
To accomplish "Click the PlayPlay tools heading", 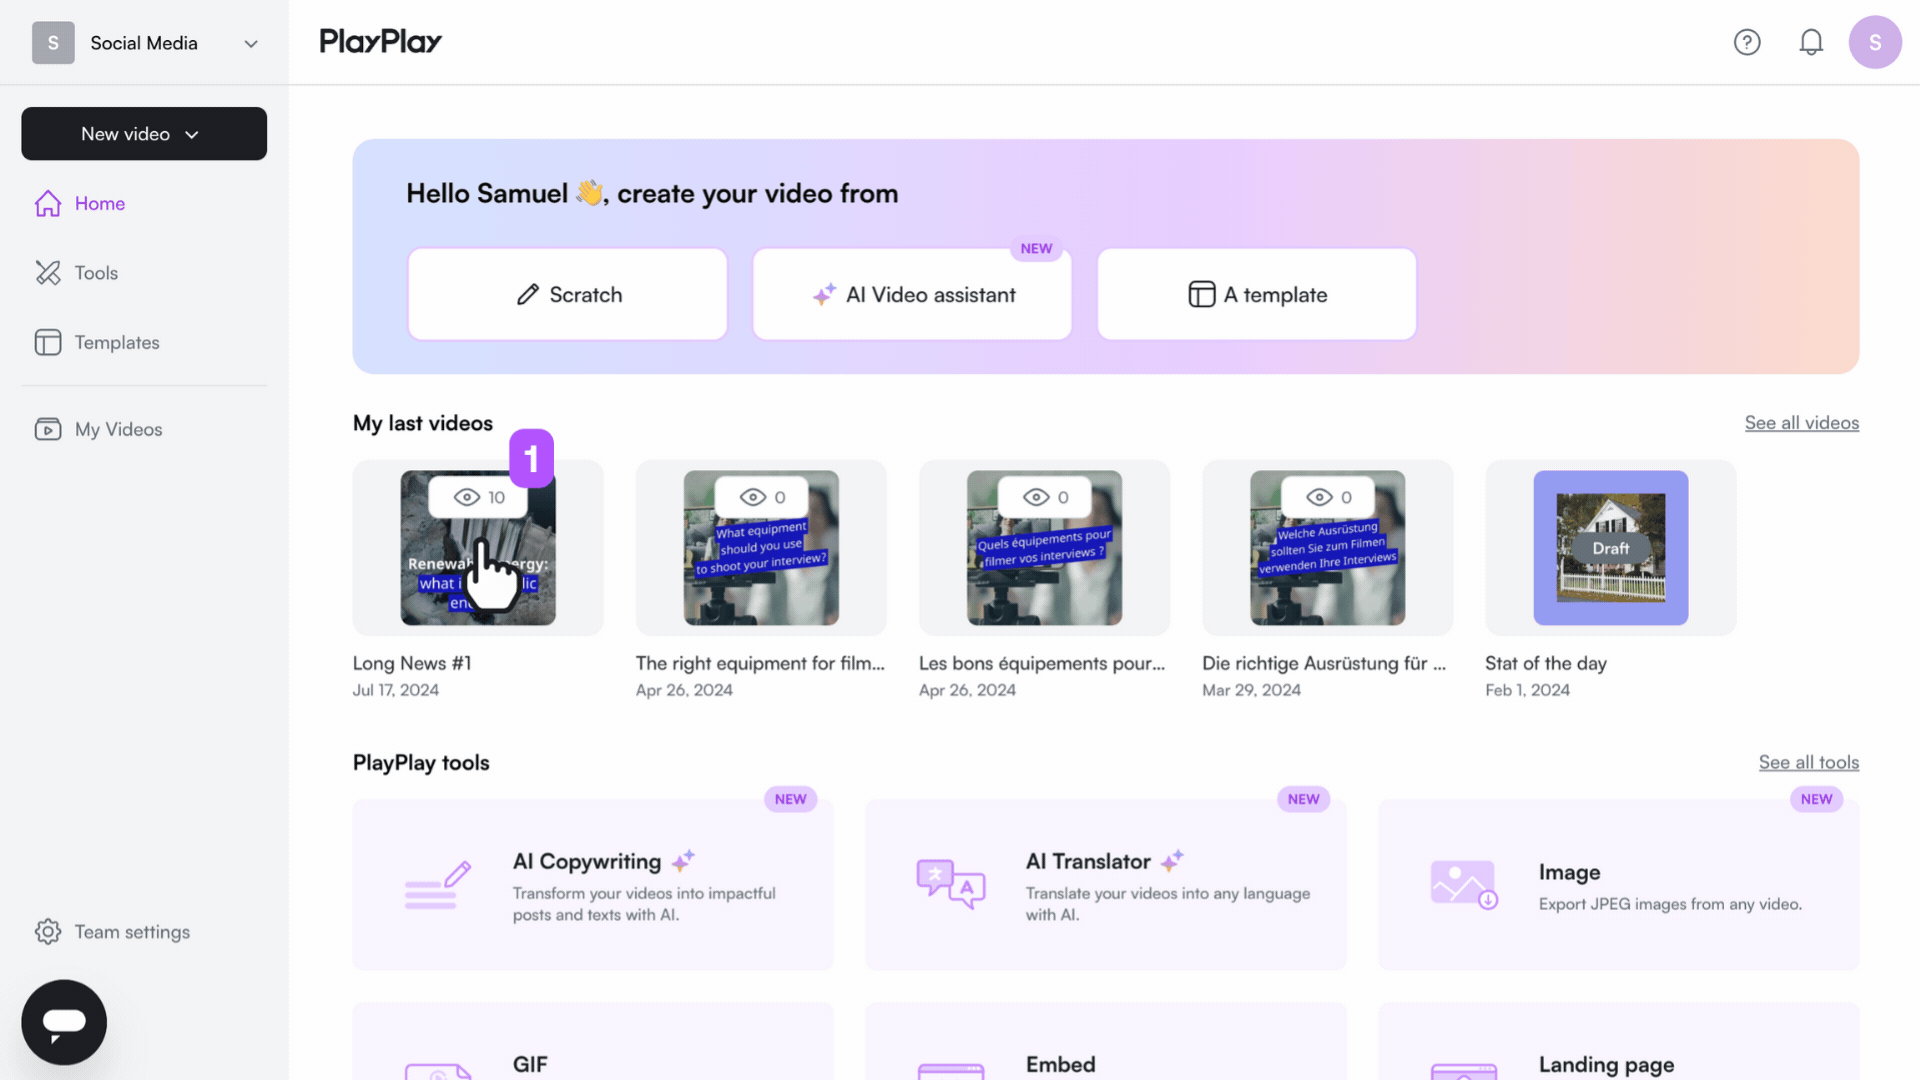I will click(421, 763).
